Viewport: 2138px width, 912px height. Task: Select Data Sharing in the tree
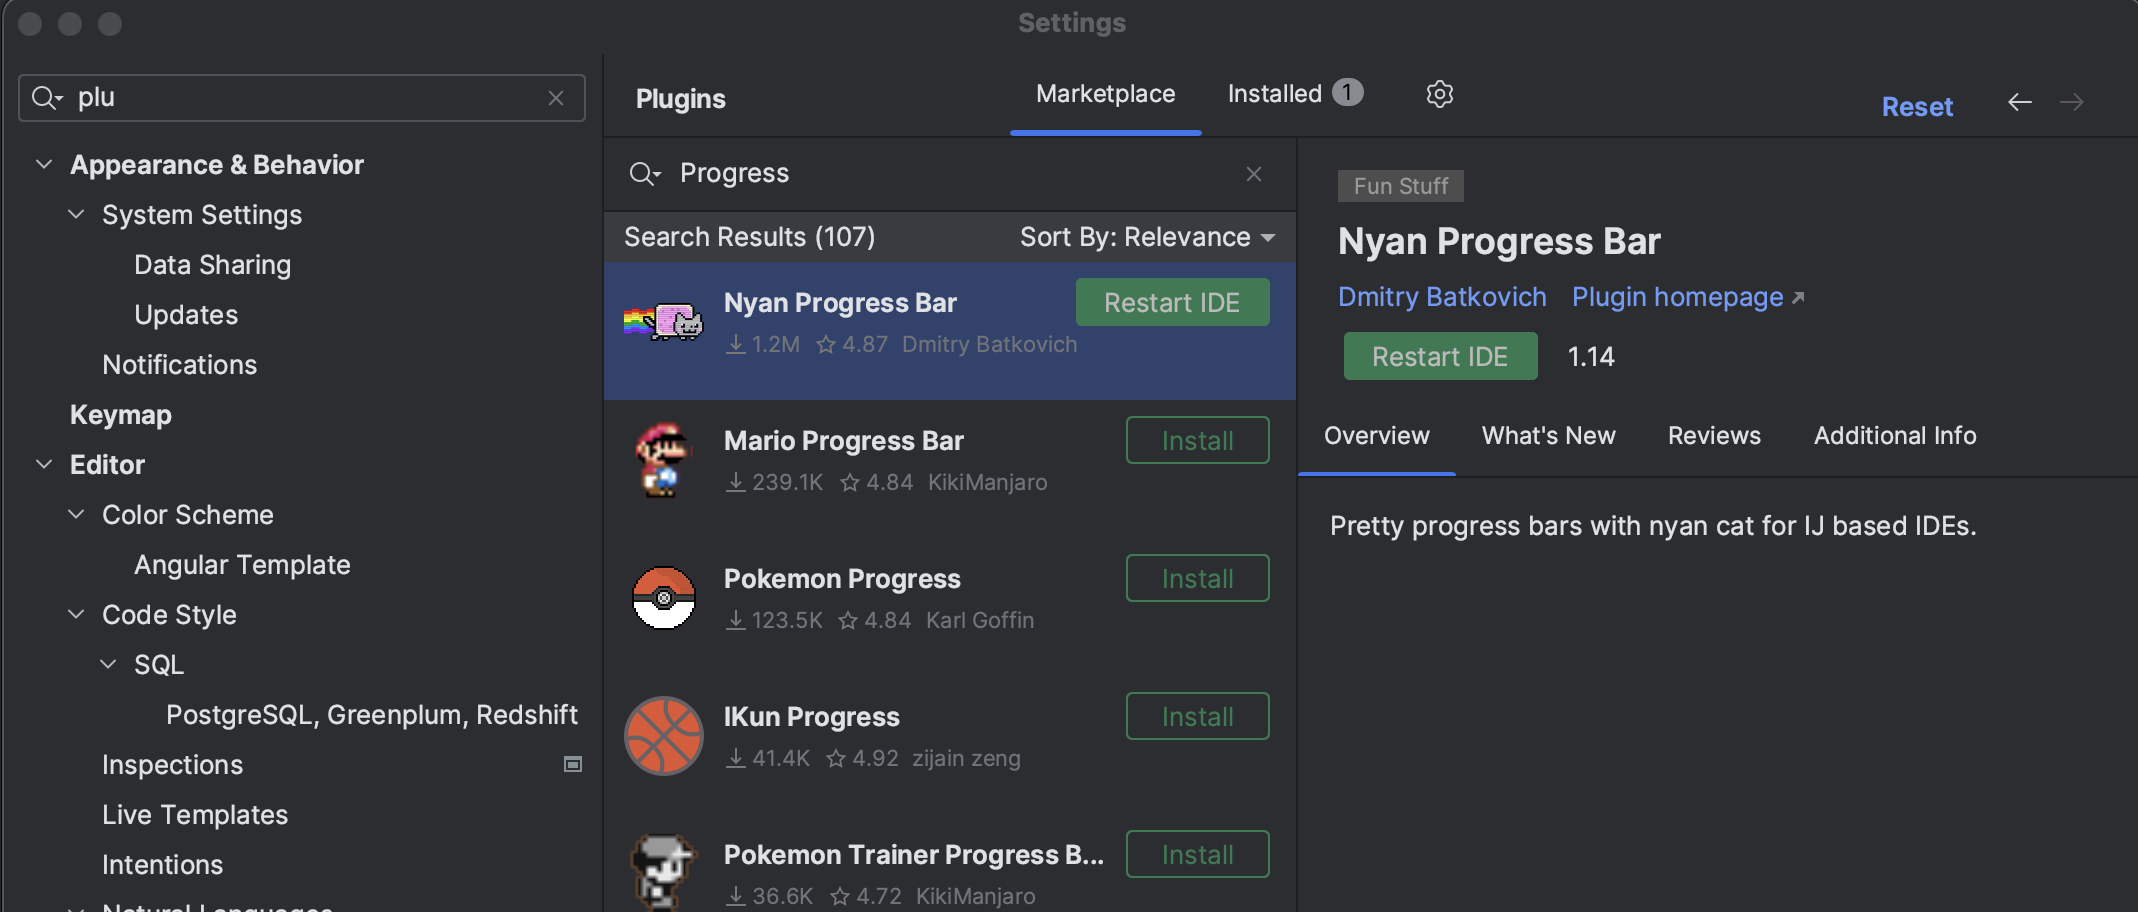(212, 265)
